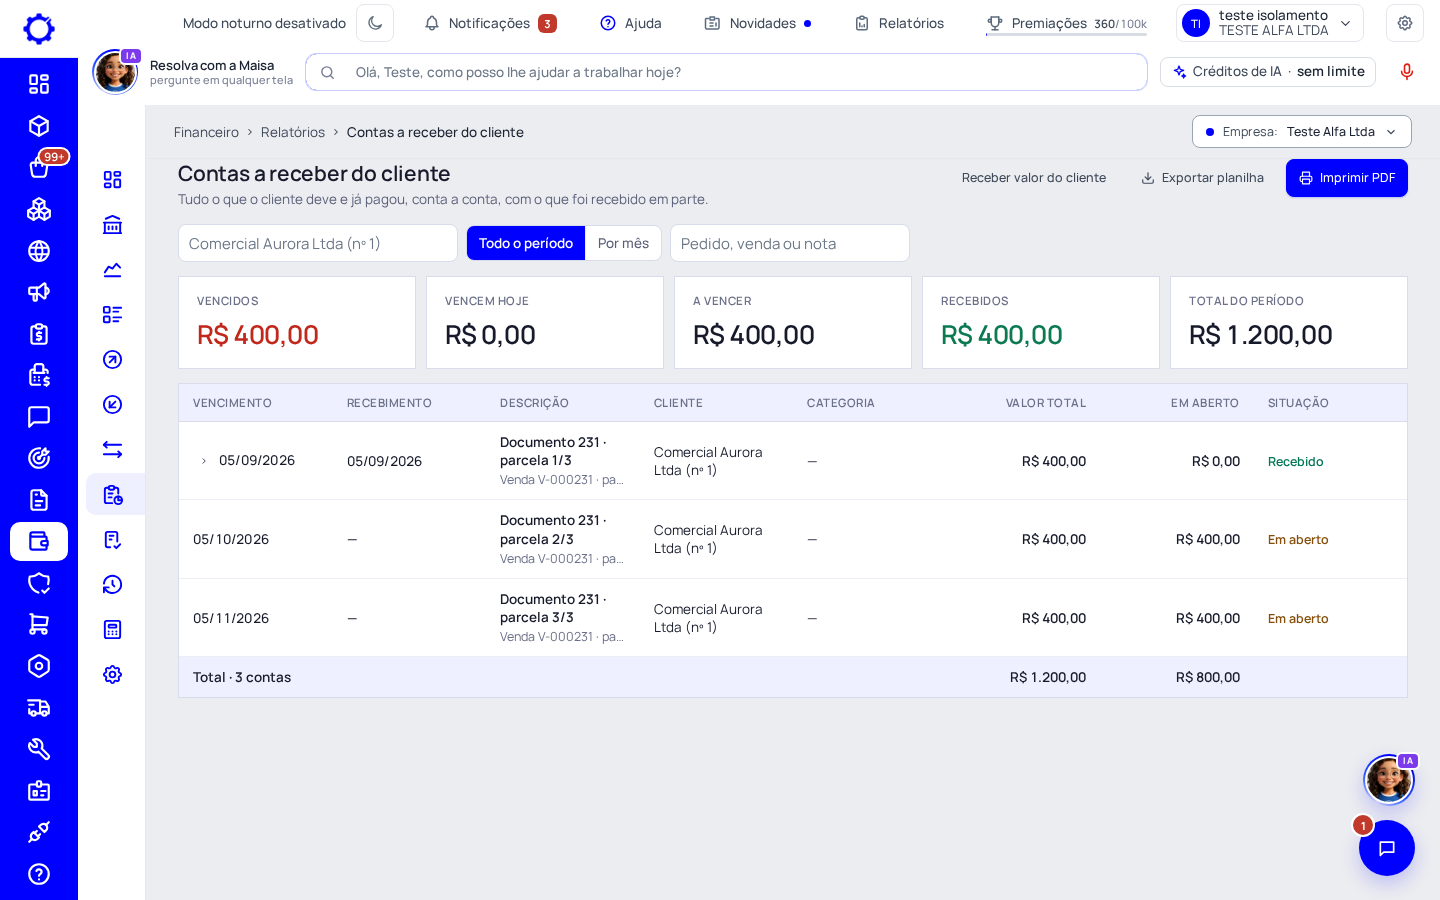Open Ajuda help link
The width and height of the screenshot is (1440, 900).
pos(631,23)
